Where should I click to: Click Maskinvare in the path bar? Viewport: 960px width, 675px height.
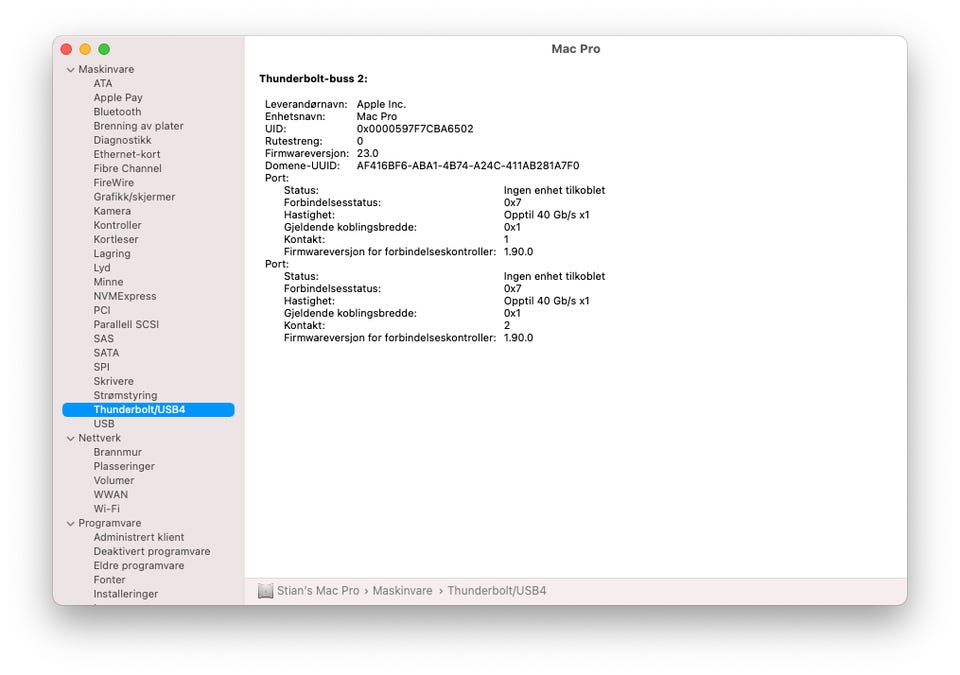pos(402,591)
